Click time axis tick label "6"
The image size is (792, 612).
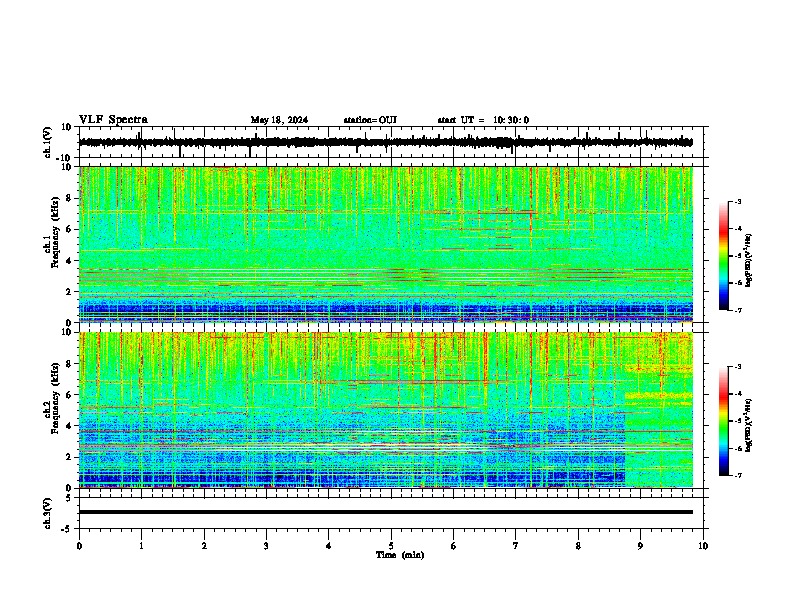(454, 546)
